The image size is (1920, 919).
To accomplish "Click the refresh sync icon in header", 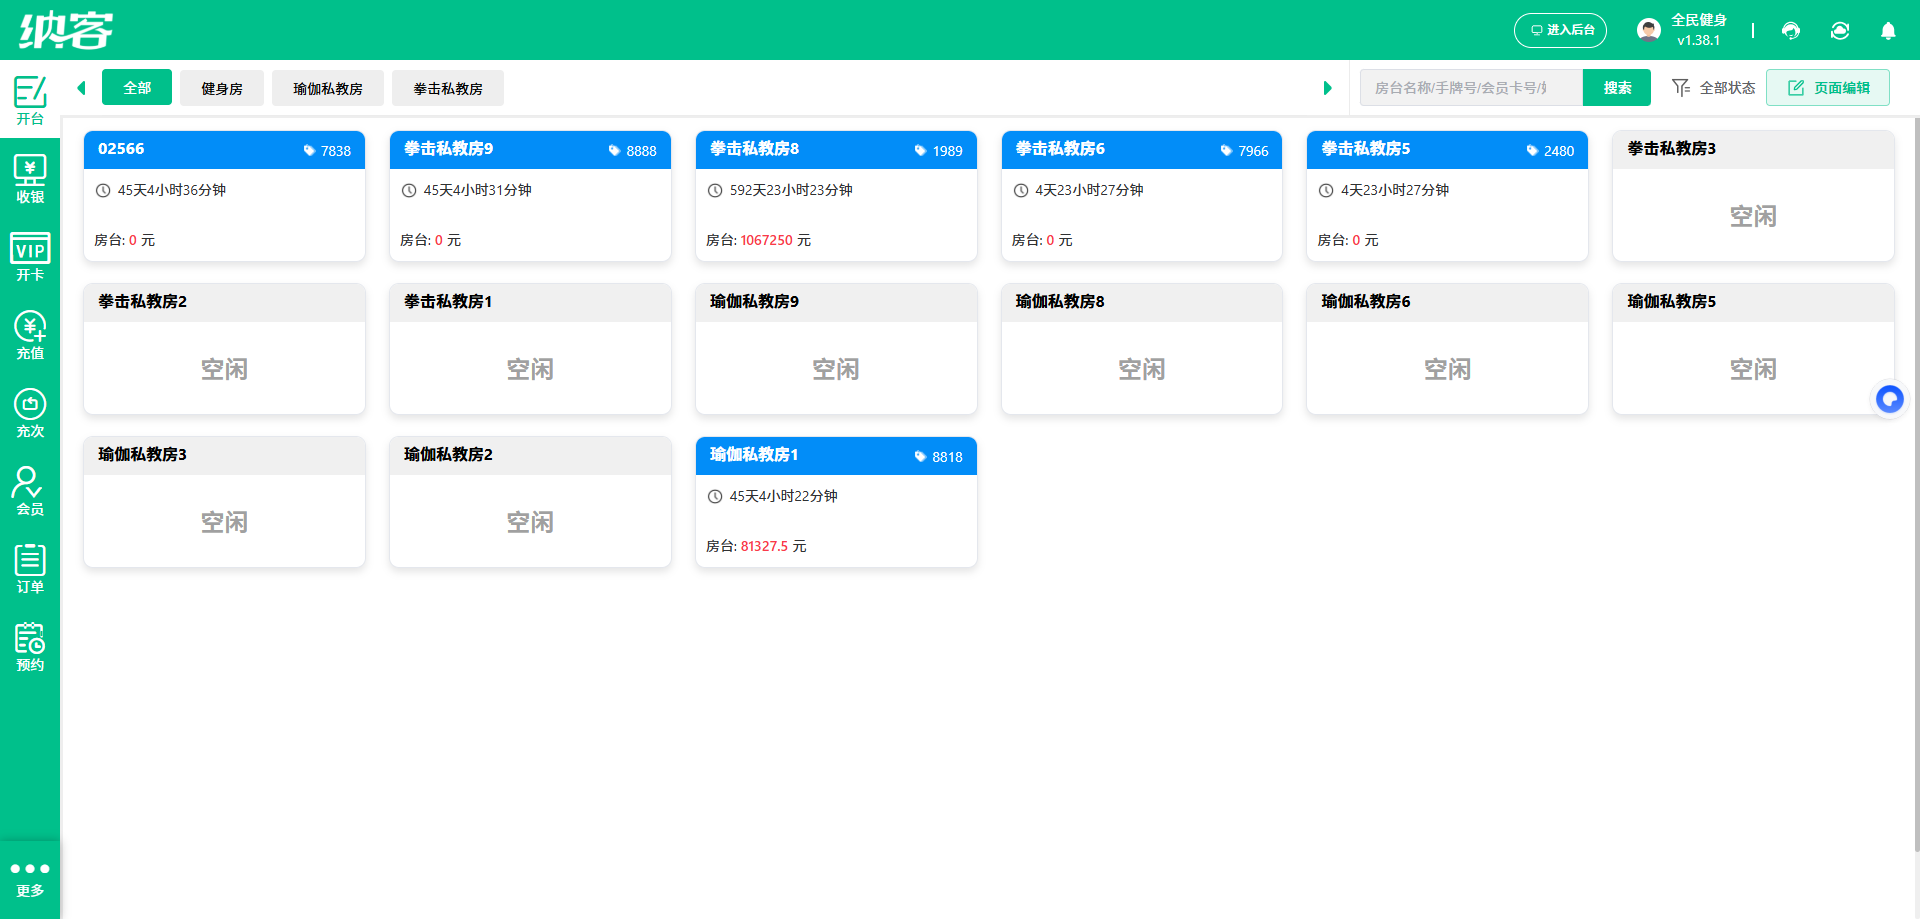I will [1840, 30].
